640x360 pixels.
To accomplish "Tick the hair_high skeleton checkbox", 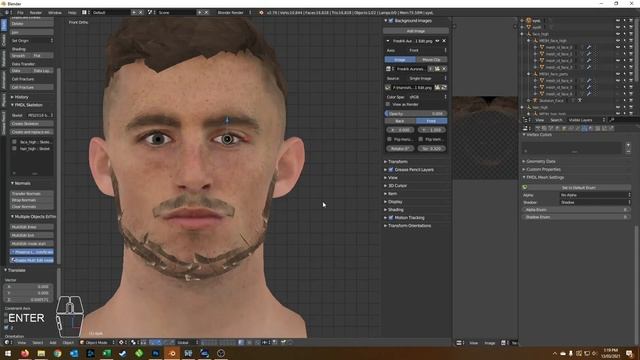I will pos(14,149).
